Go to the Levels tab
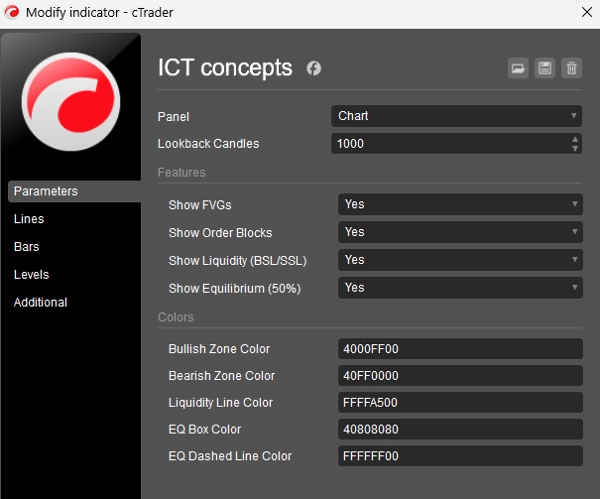The image size is (600, 499). click(31, 275)
